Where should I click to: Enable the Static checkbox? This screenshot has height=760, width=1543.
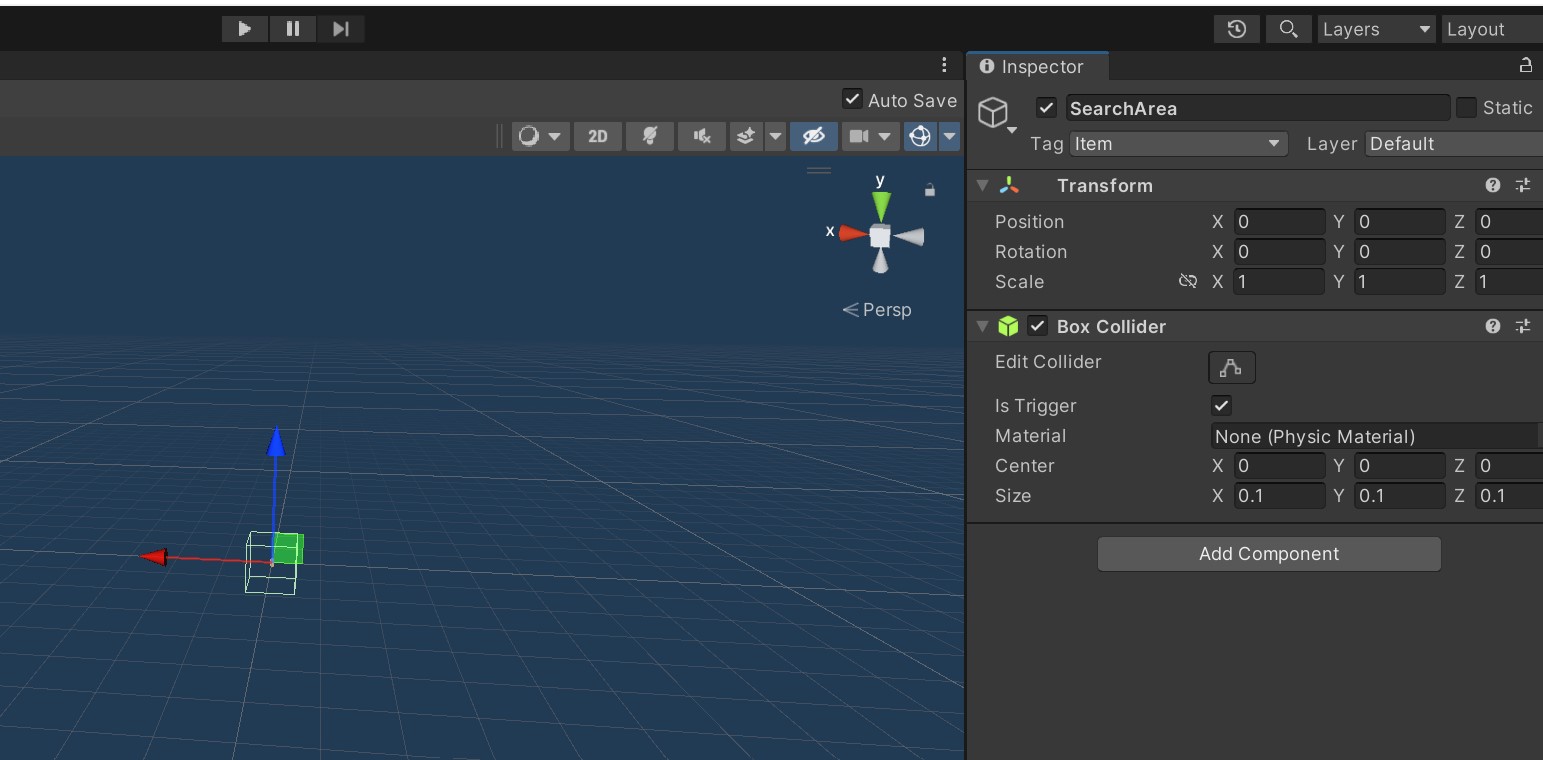tap(1466, 108)
